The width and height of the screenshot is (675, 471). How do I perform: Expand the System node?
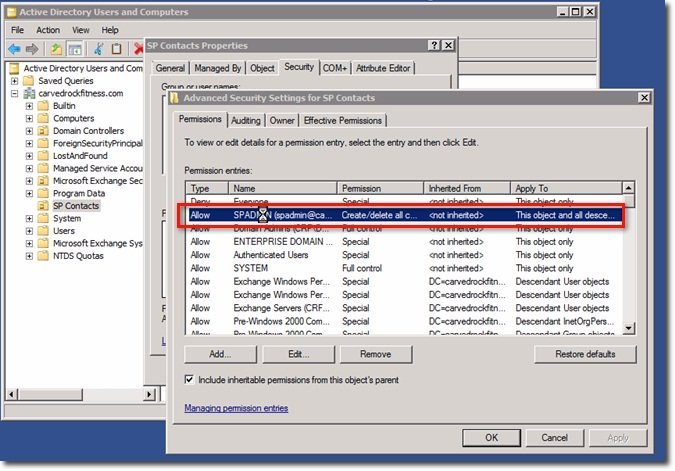(x=29, y=218)
